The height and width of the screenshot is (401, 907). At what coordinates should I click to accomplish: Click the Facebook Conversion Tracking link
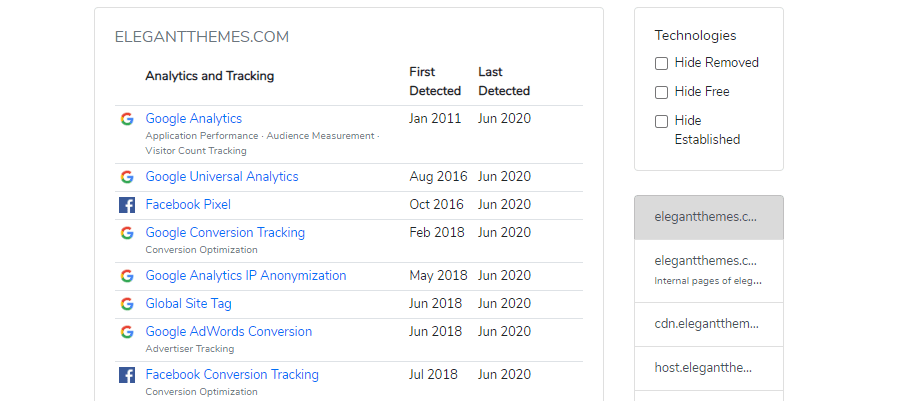[x=232, y=375]
